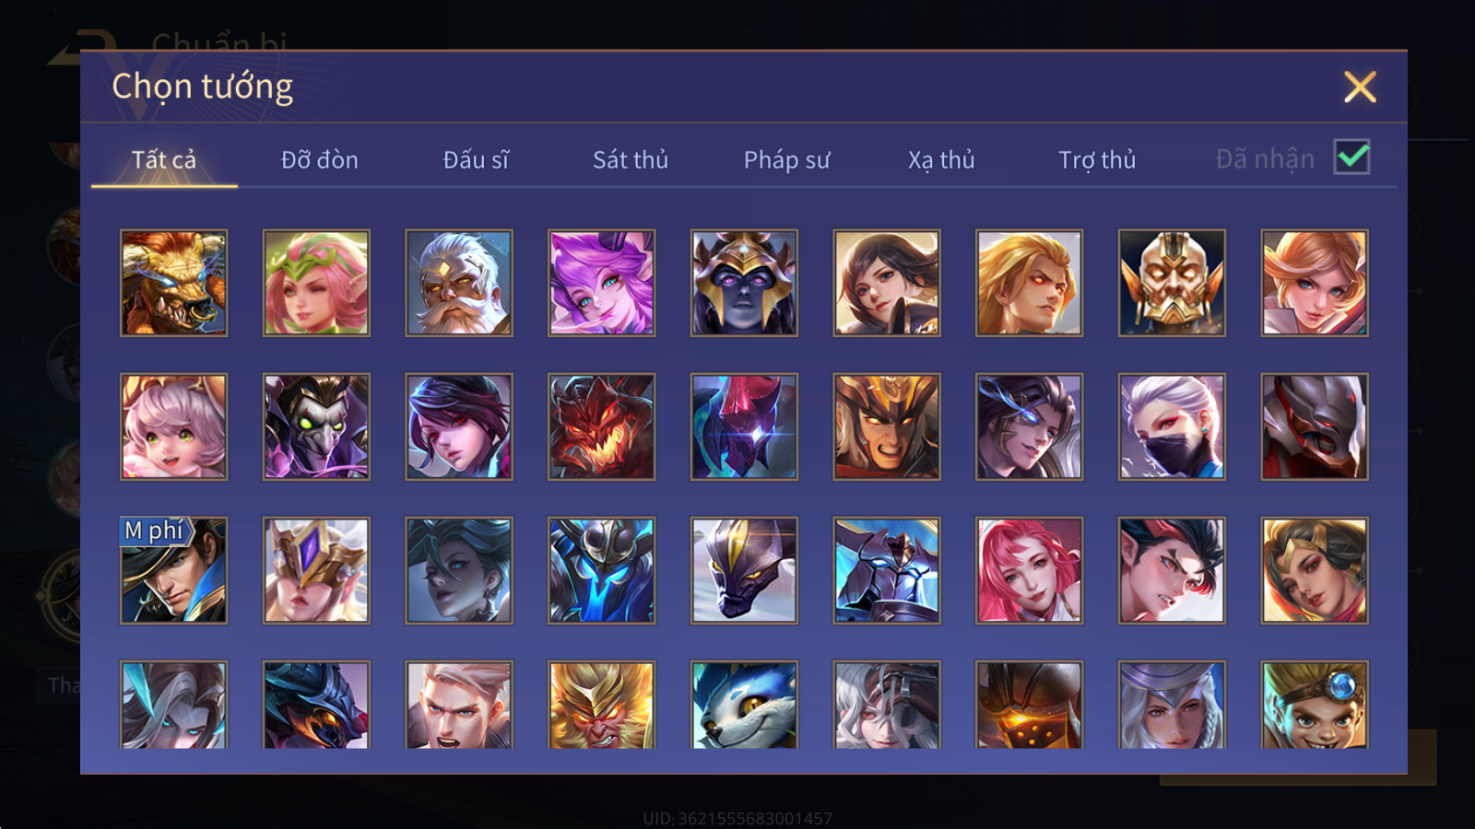1475x829 pixels.
Task: Switch to the 'Đỡ đòn' tab
Action: [x=319, y=160]
